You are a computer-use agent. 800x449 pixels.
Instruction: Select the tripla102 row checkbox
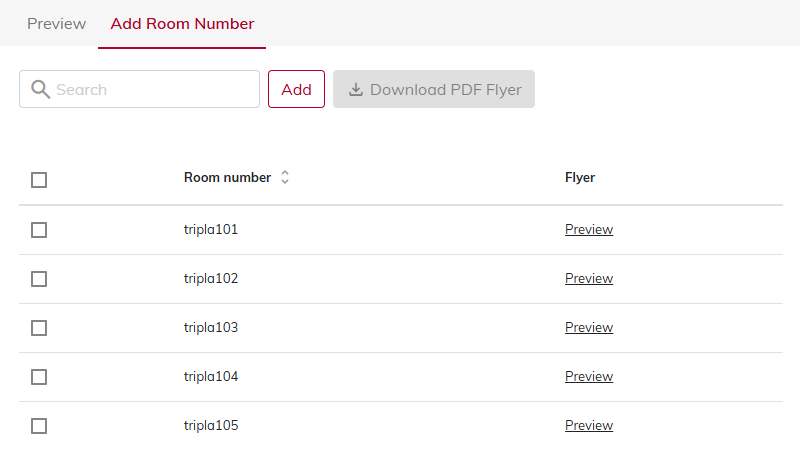pyautogui.click(x=39, y=279)
